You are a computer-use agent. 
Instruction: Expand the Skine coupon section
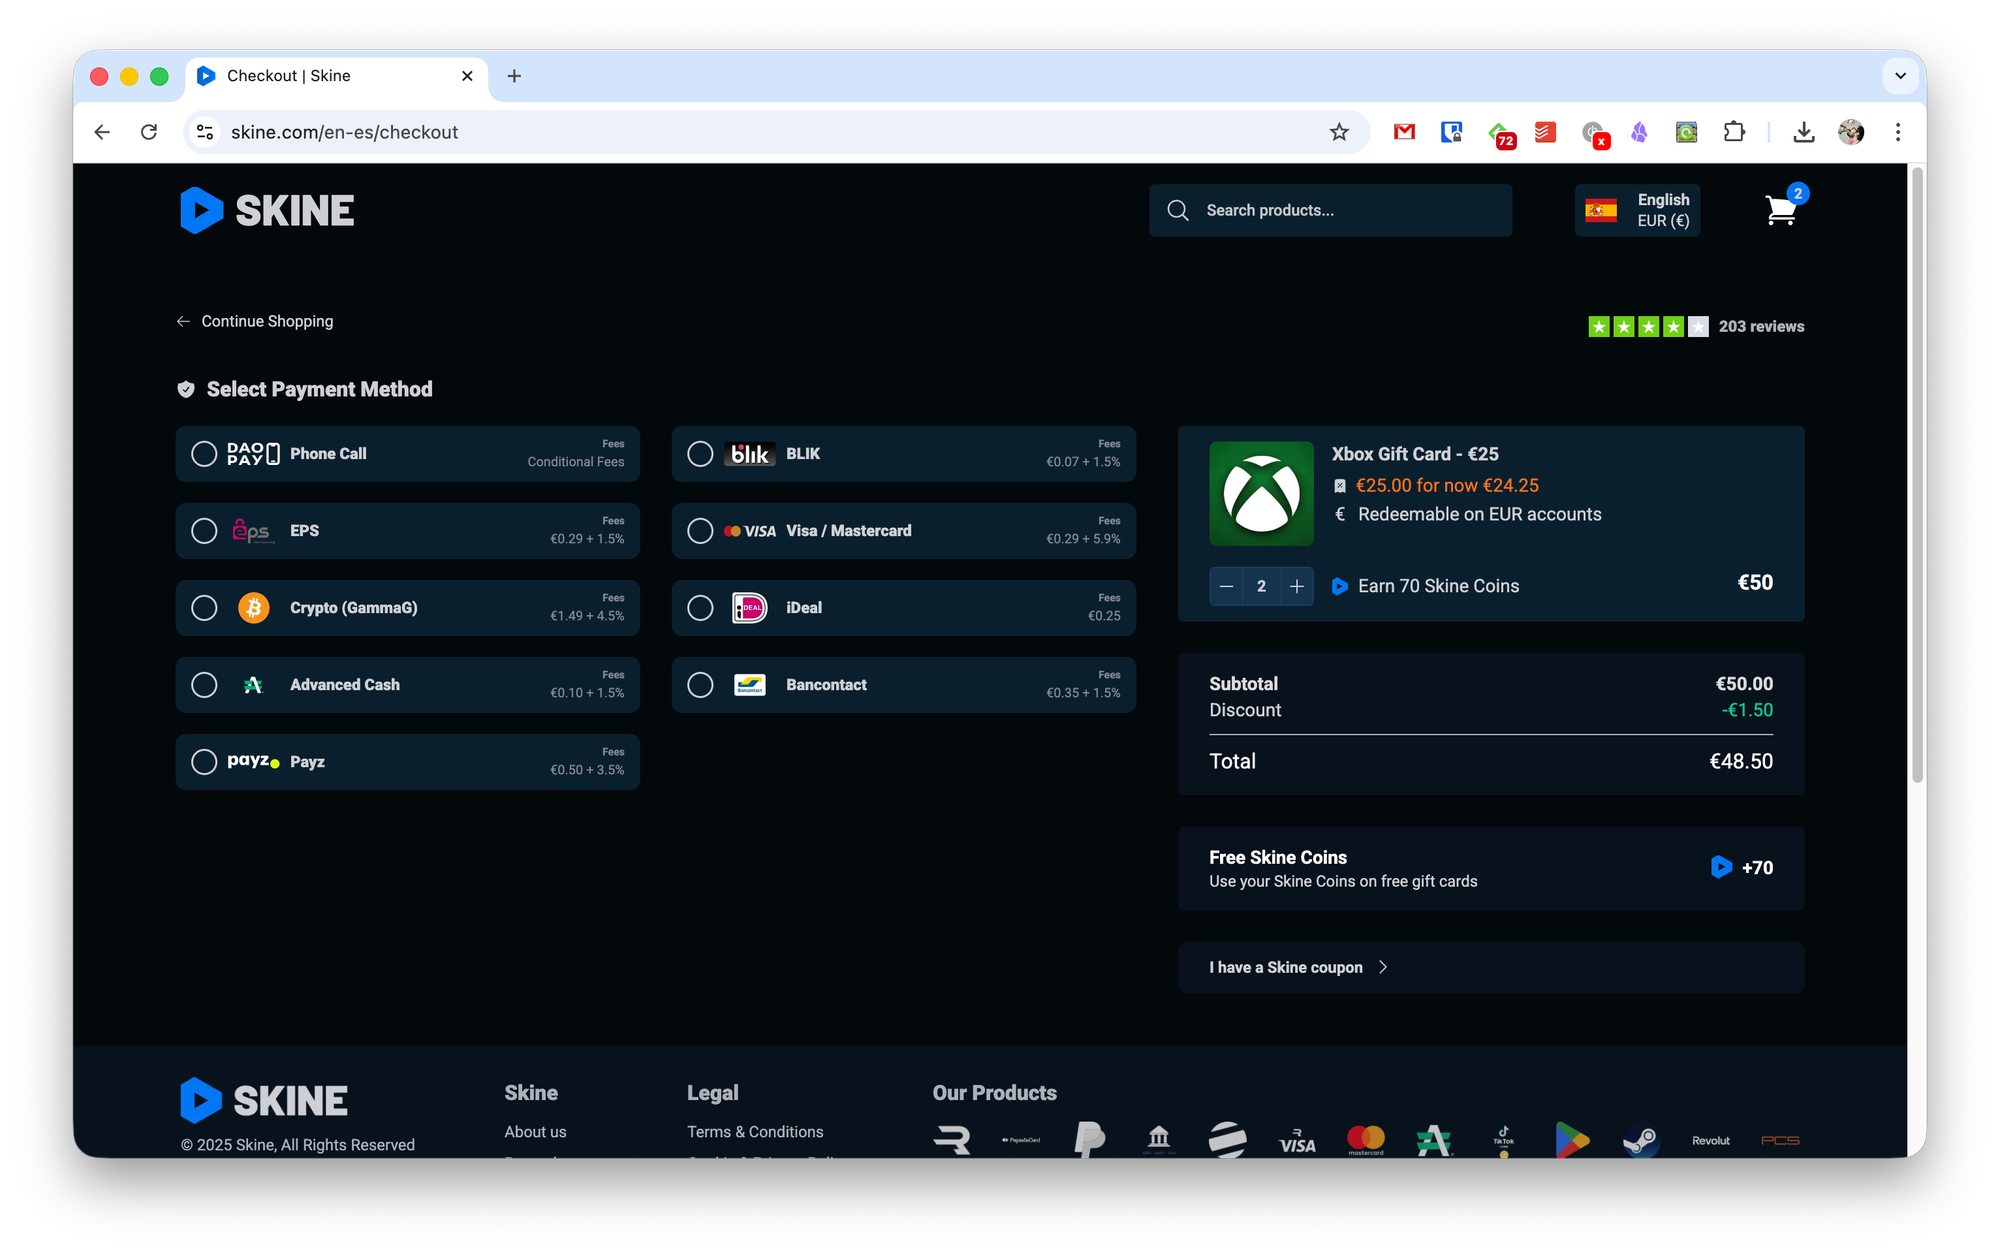tap(1298, 967)
